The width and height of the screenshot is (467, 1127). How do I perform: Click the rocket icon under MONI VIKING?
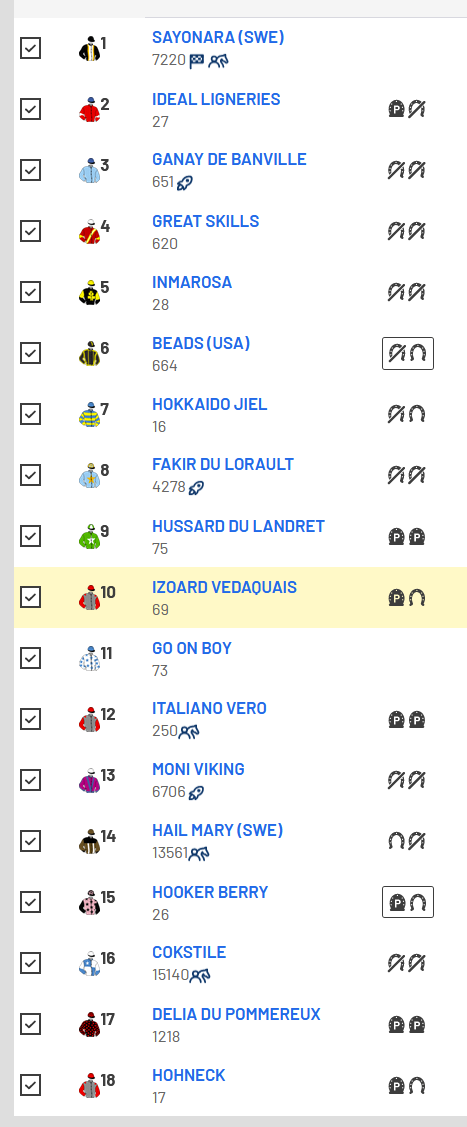196,793
